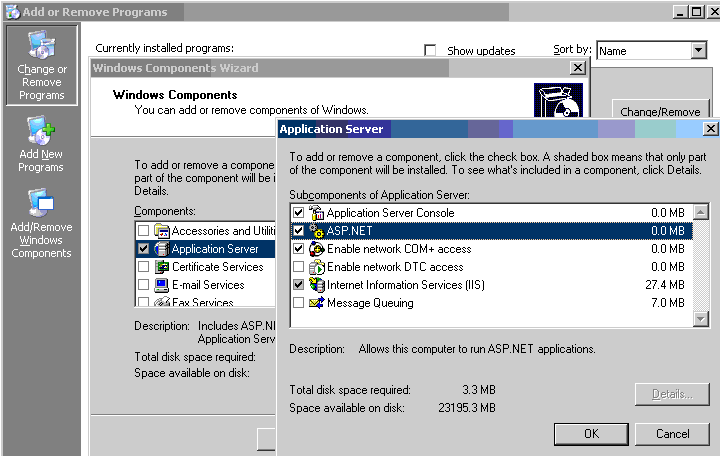Check Enable network DTC access checkbox

pyautogui.click(x=298, y=267)
